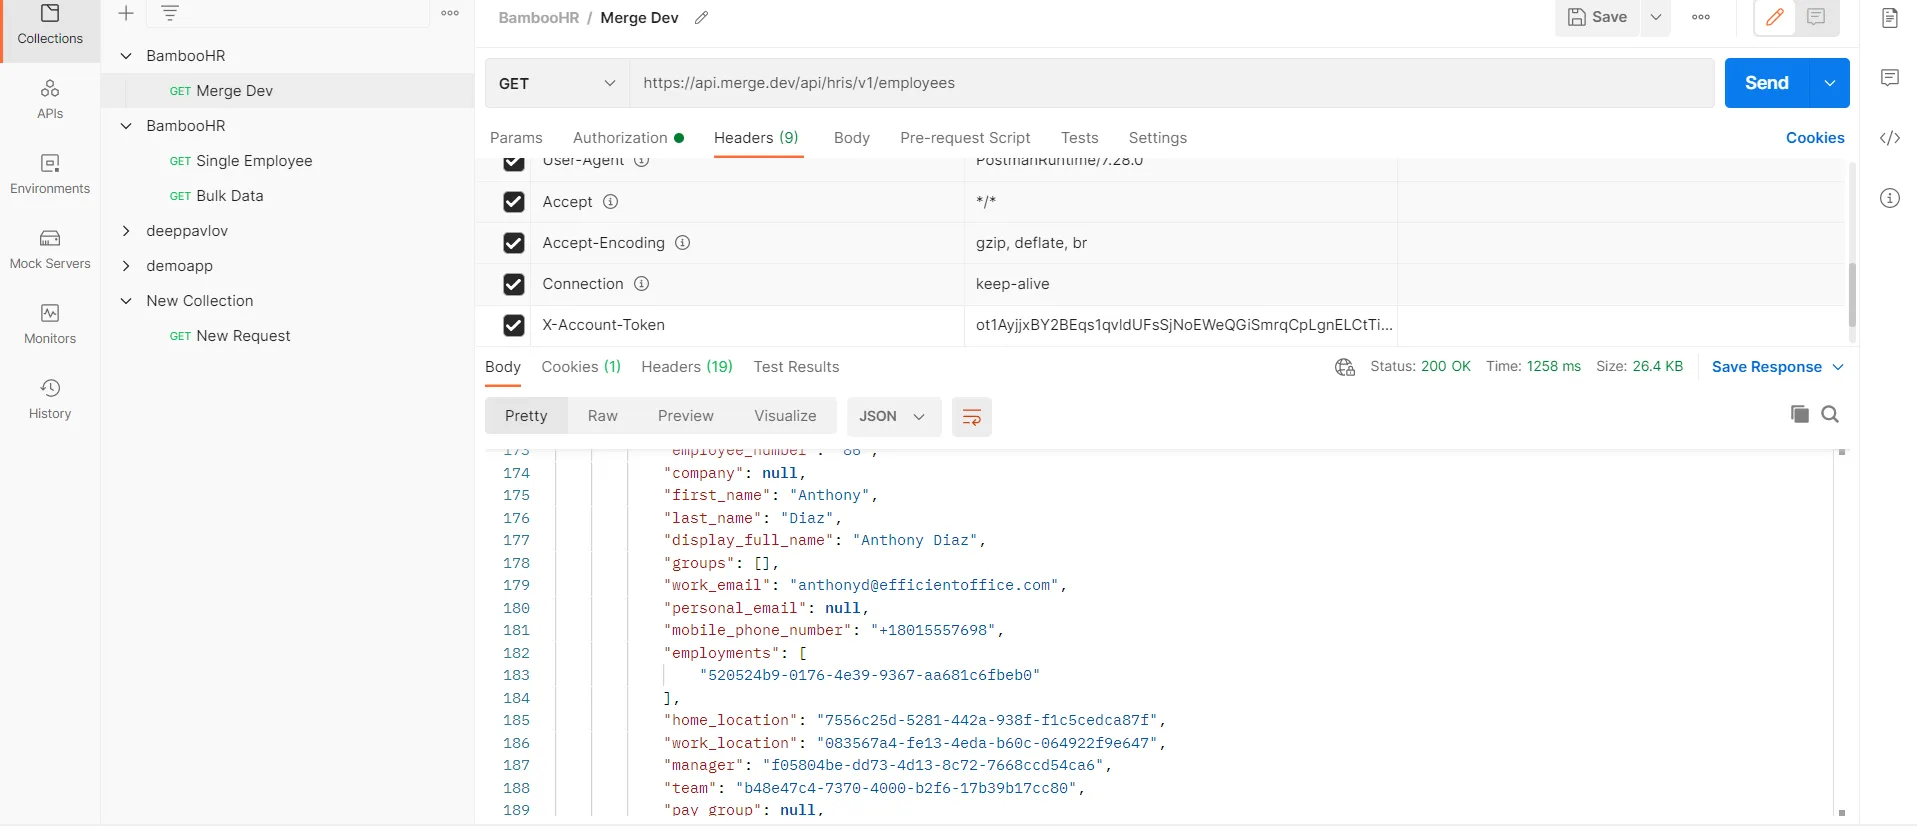Collapse the second BambooHR collection

click(x=126, y=126)
